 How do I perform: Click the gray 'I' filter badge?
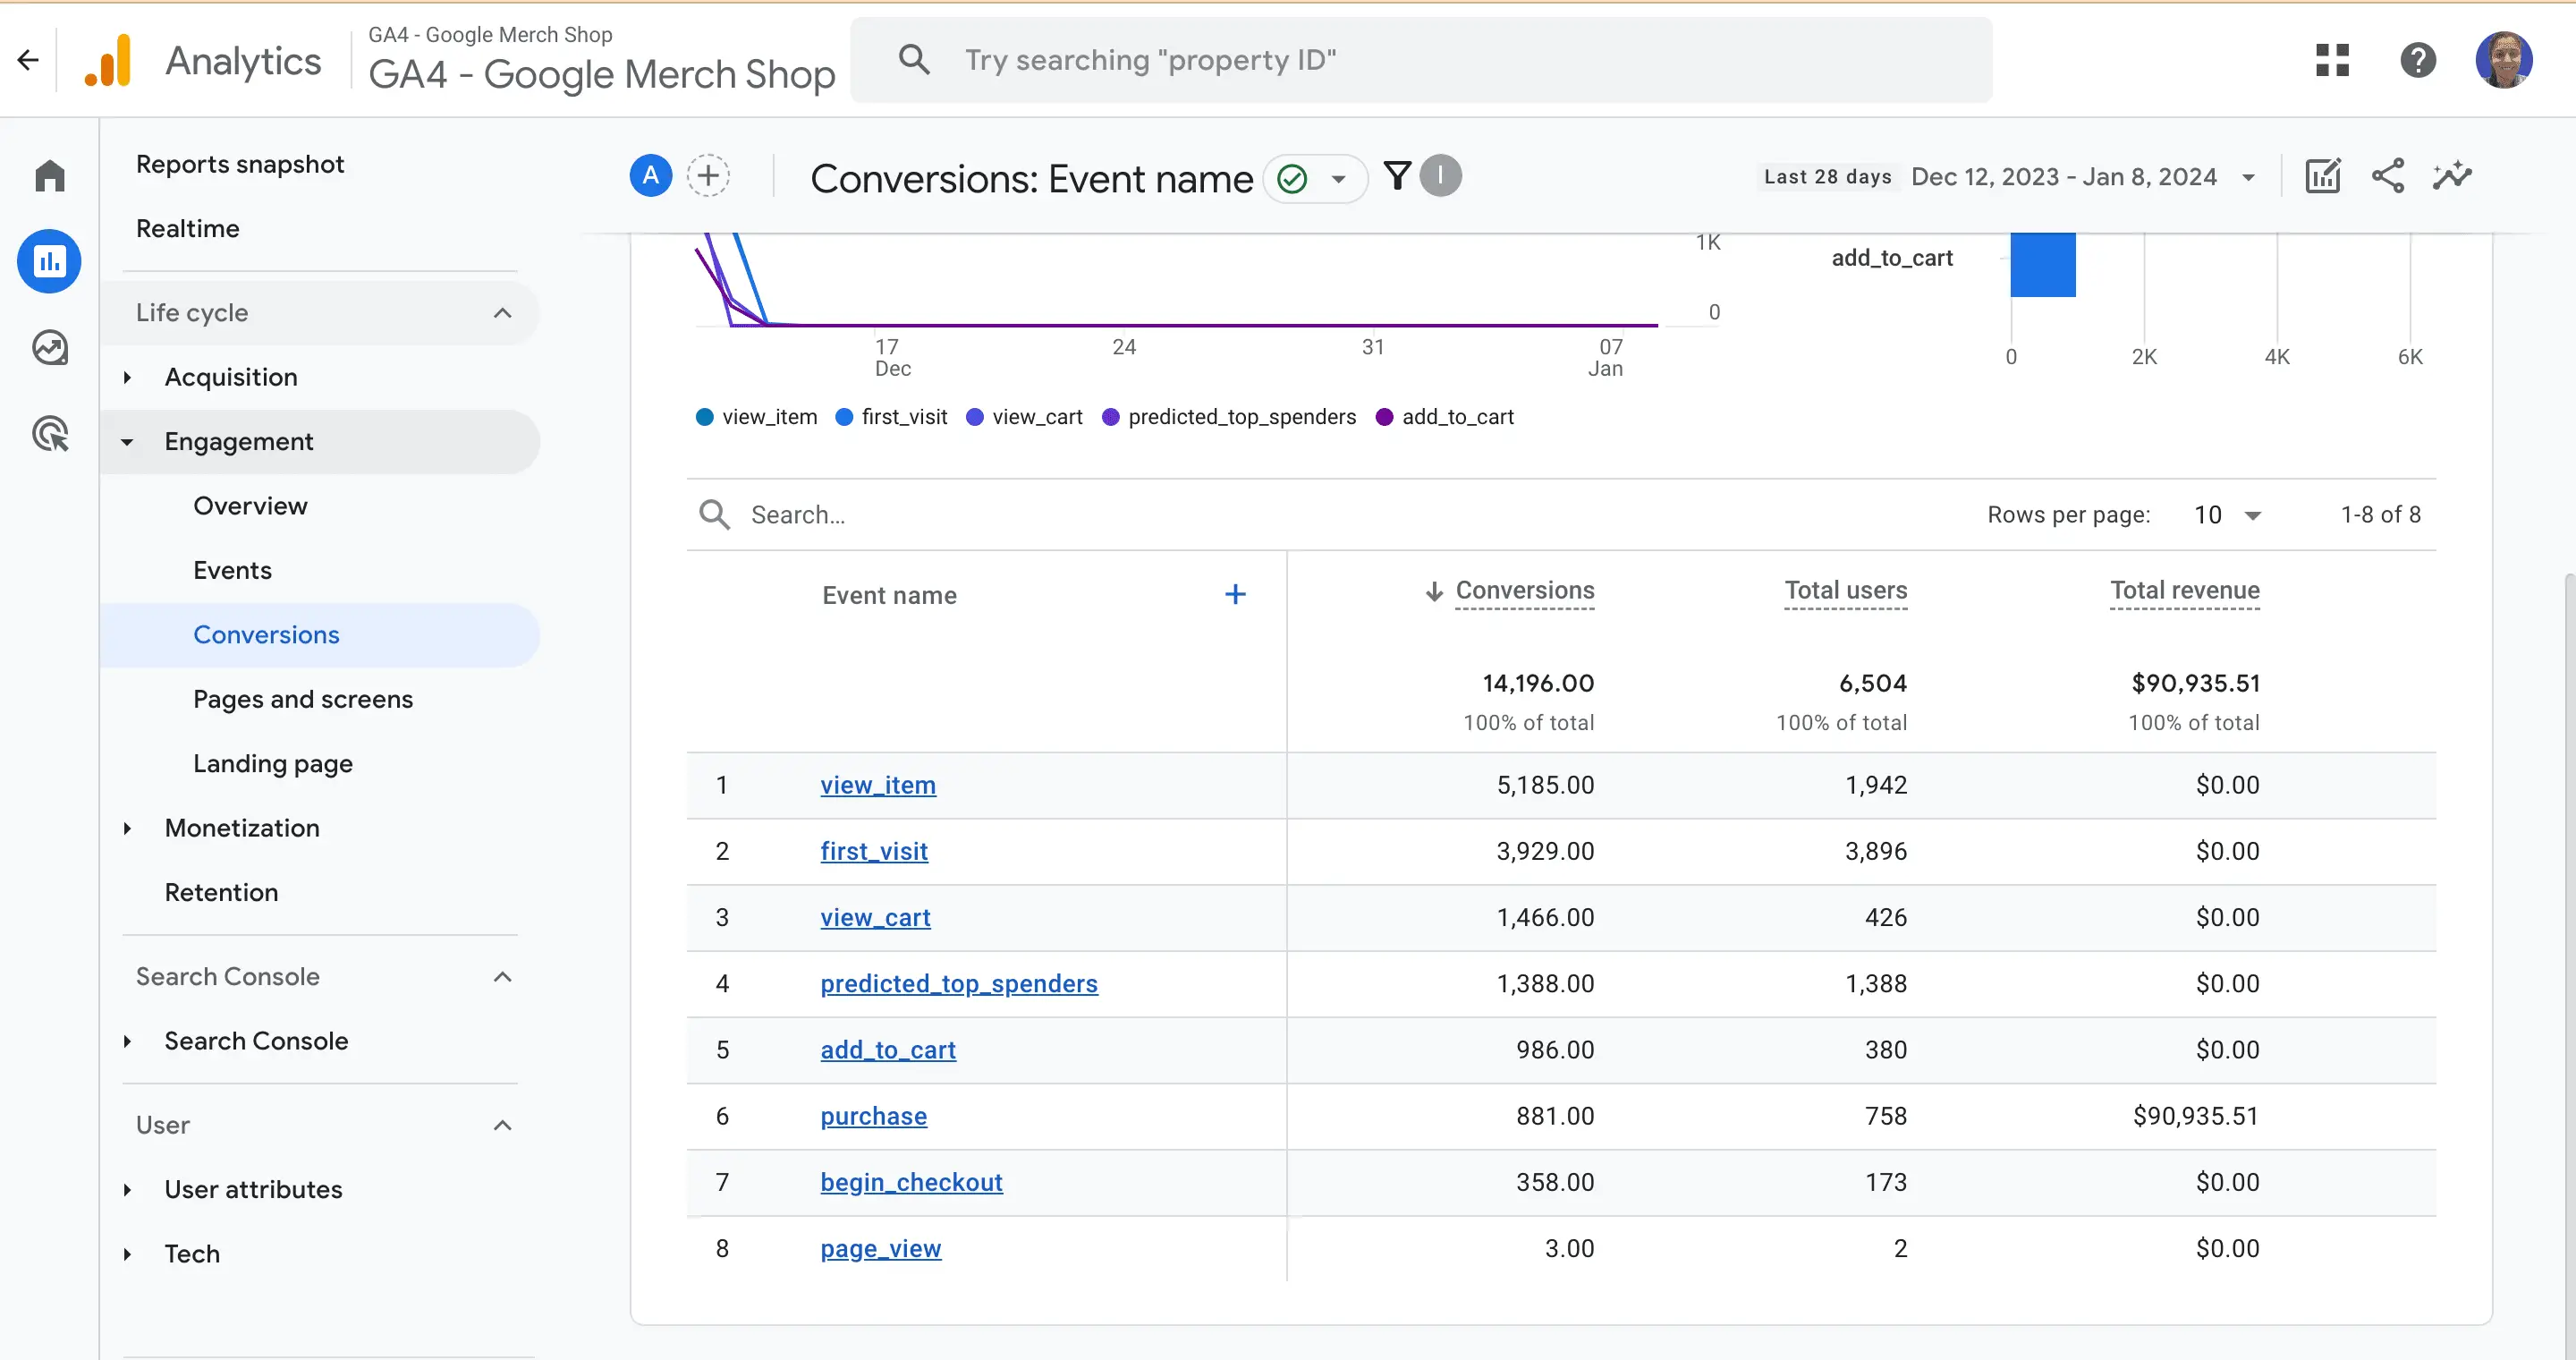tap(1440, 176)
